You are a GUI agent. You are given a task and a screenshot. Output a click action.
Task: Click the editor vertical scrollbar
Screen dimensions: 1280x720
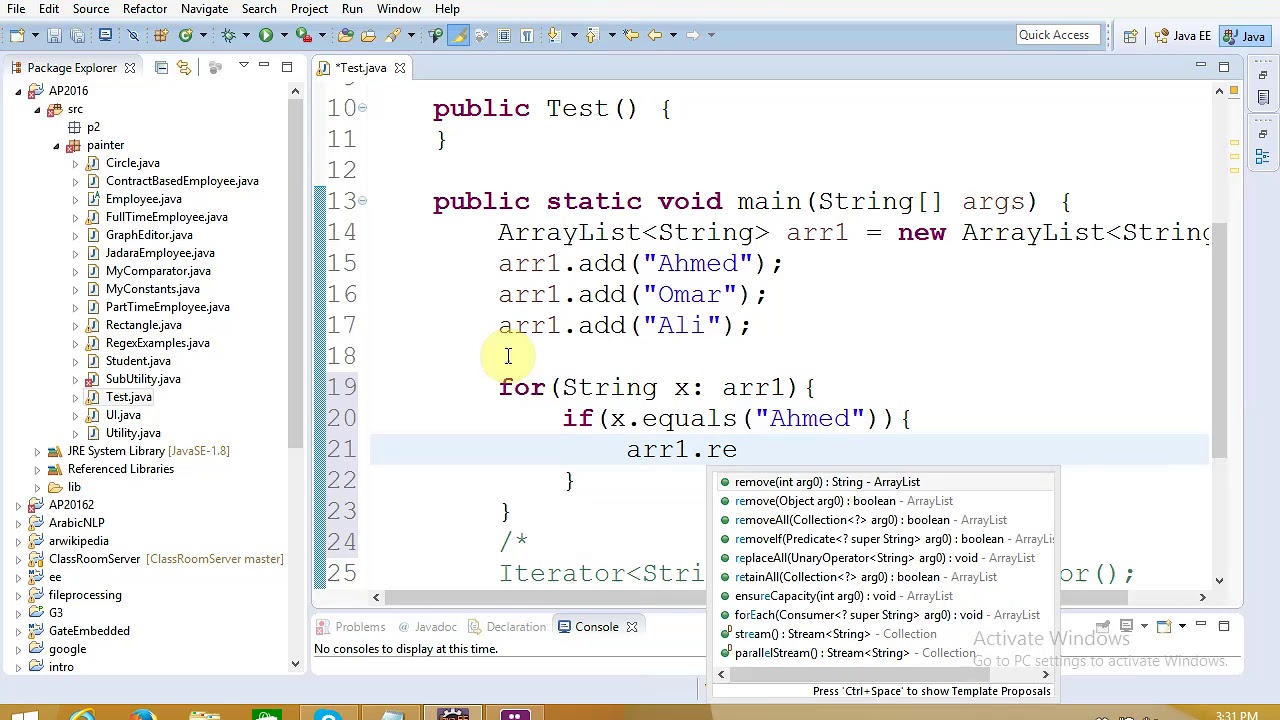[x=1219, y=340]
